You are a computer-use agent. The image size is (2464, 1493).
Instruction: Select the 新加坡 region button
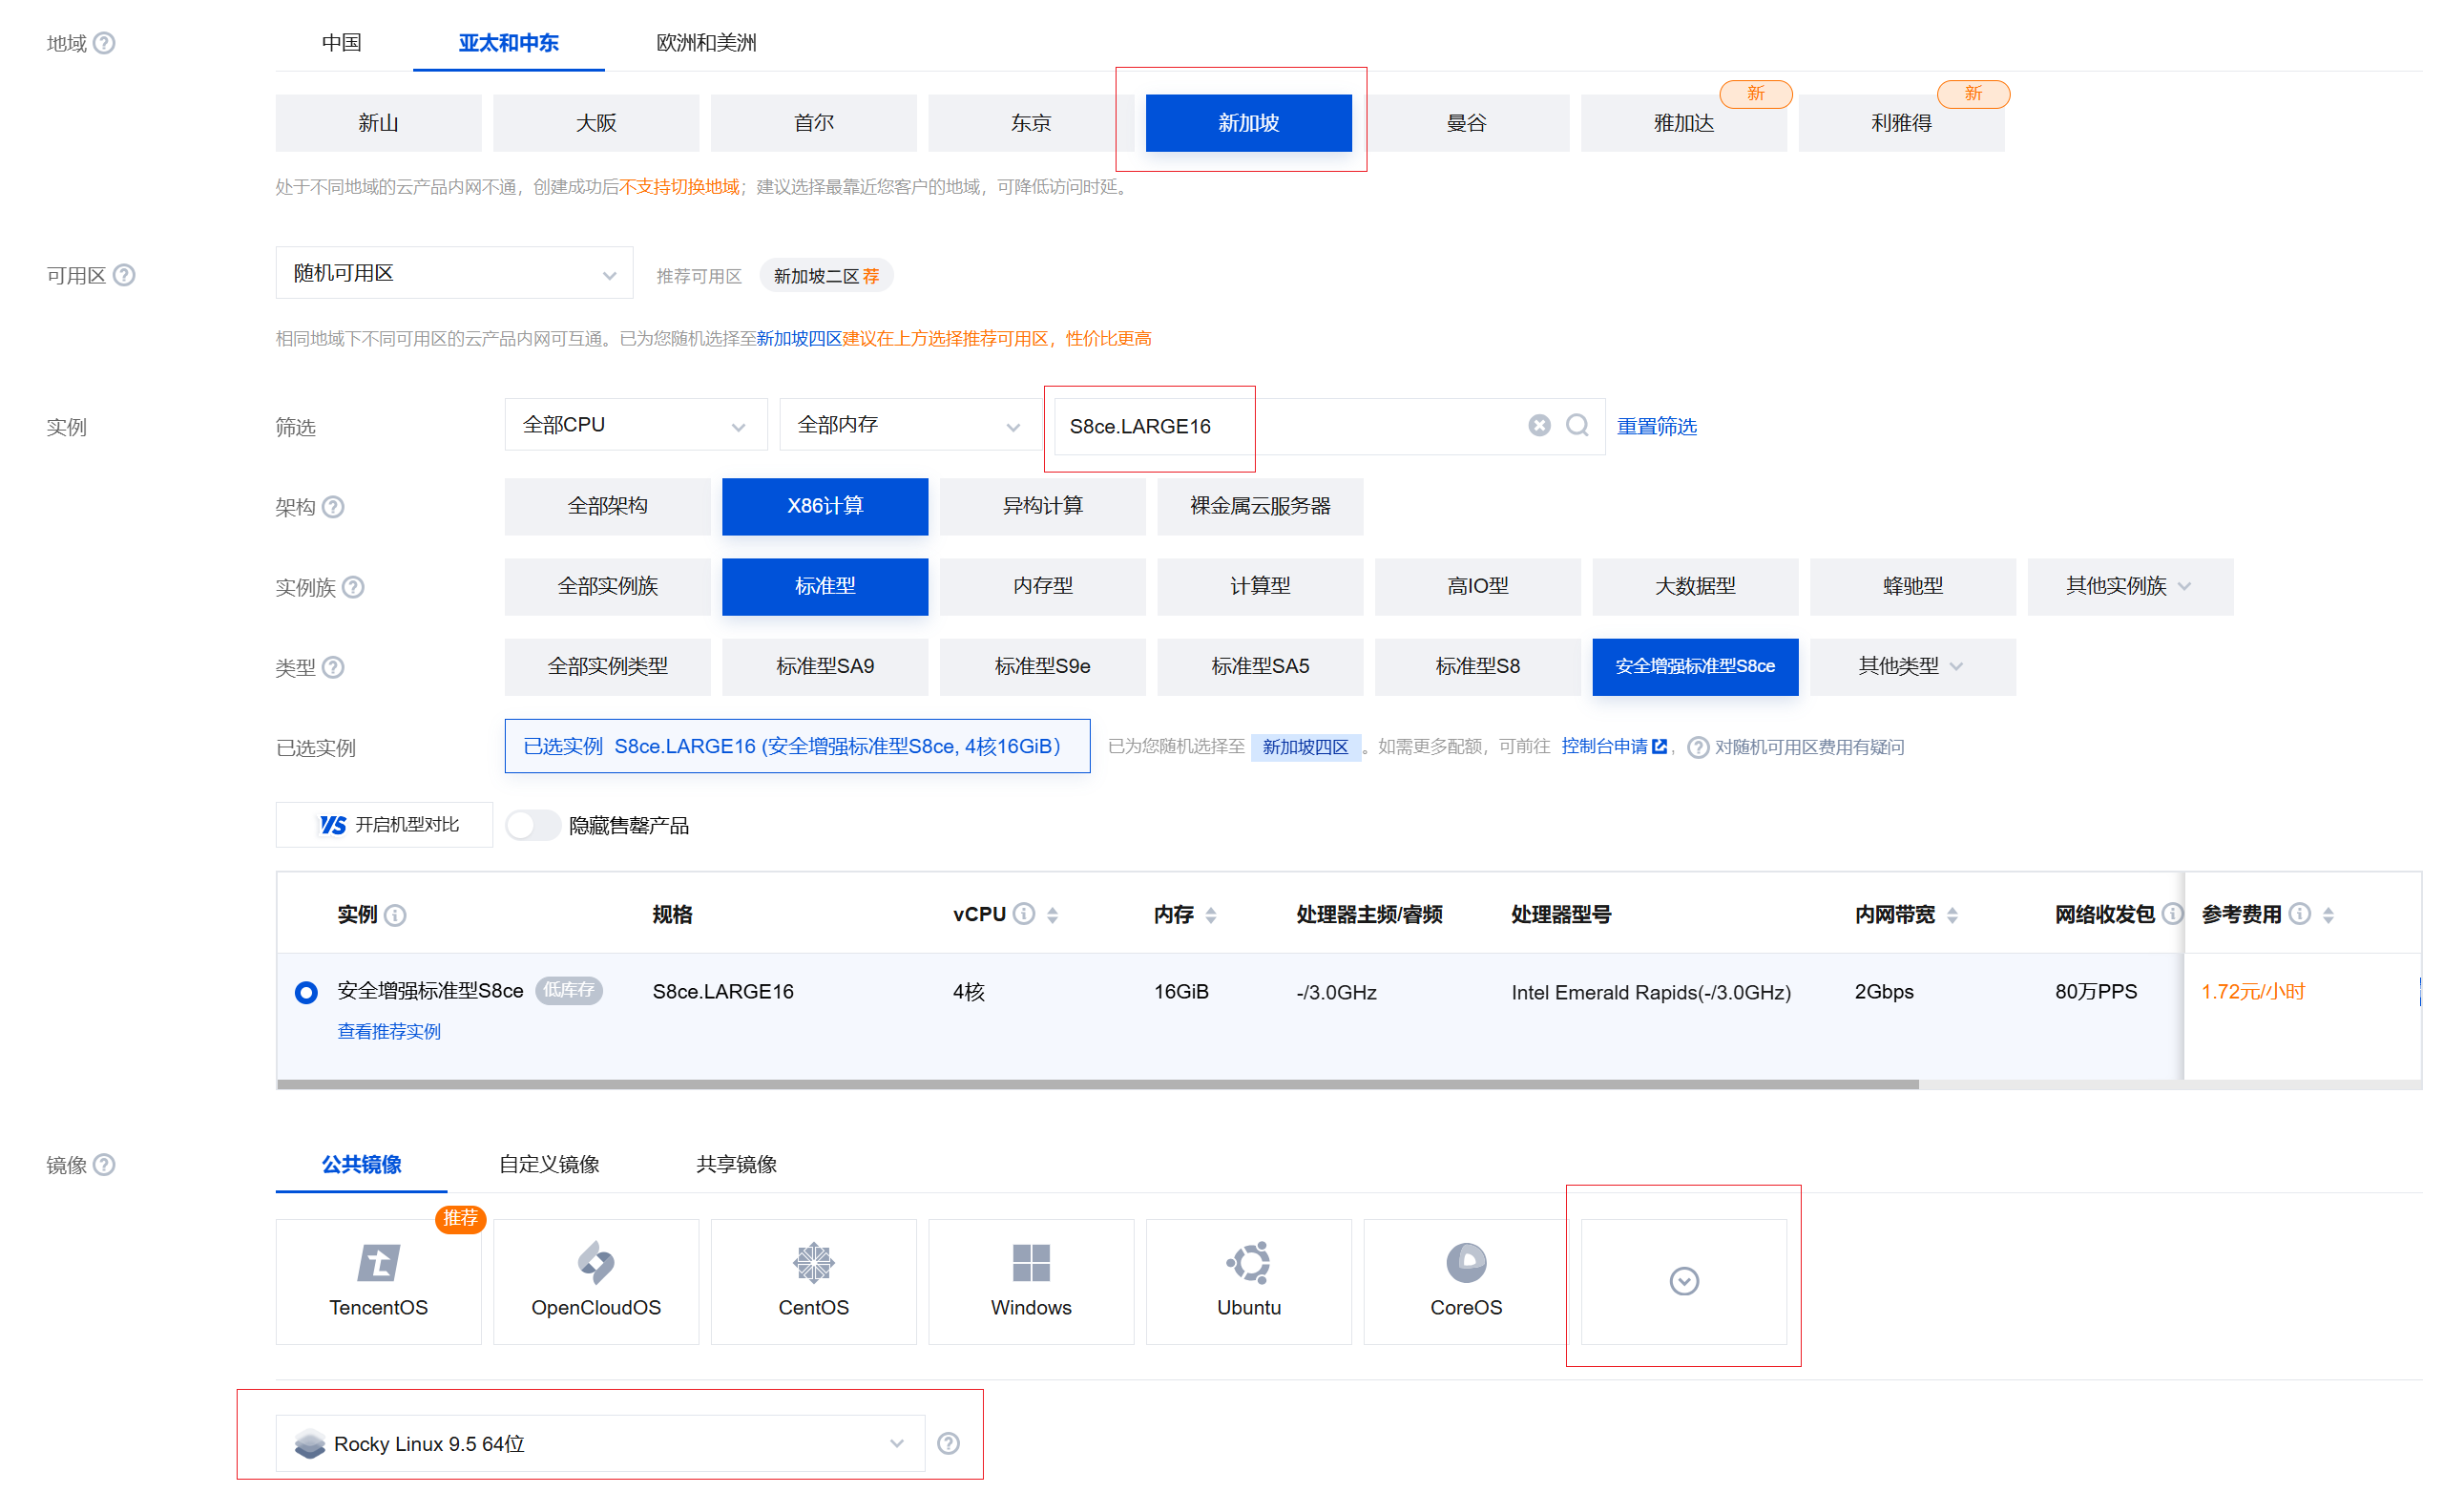(1249, 123)
